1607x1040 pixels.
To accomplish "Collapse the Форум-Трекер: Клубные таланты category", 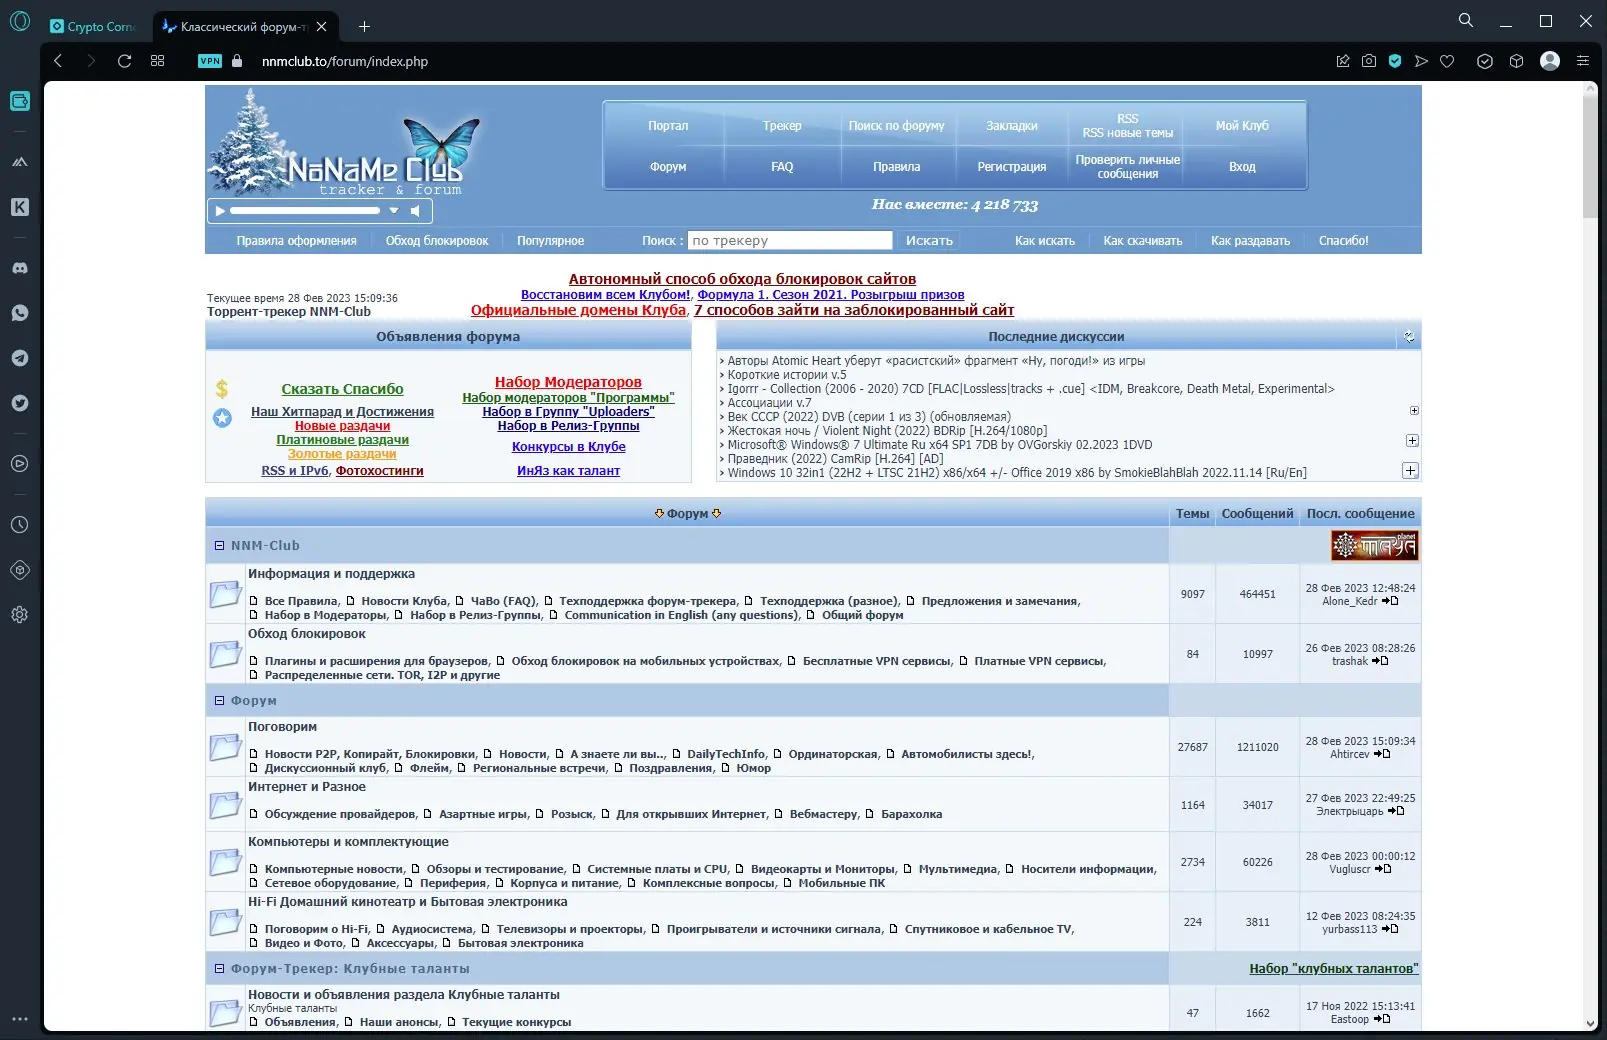I will point(220,969).
